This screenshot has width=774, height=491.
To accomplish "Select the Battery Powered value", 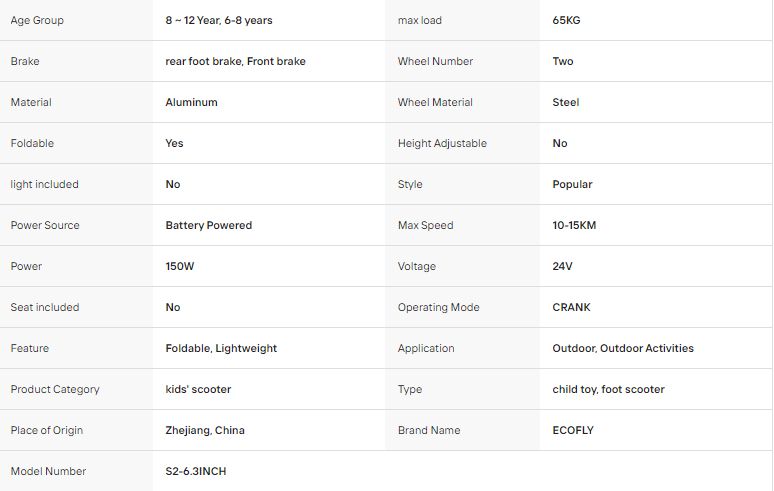I will click(x=209, y=225).
